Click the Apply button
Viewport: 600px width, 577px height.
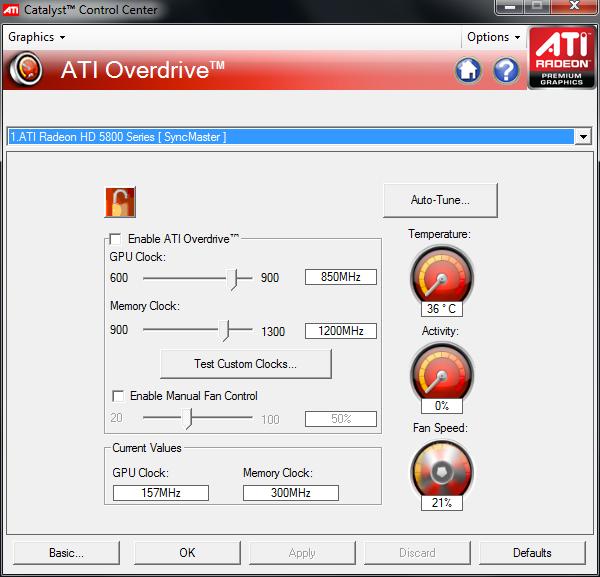click(302, 553)
